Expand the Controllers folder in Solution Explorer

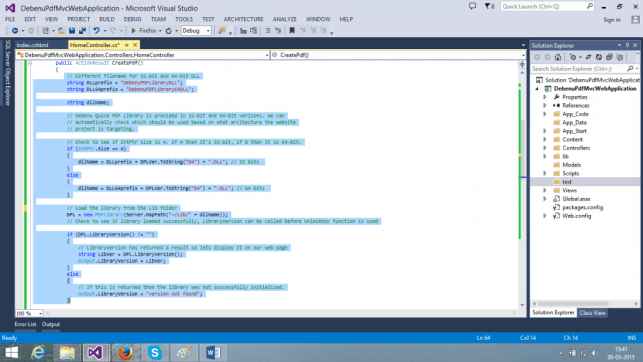545,148
